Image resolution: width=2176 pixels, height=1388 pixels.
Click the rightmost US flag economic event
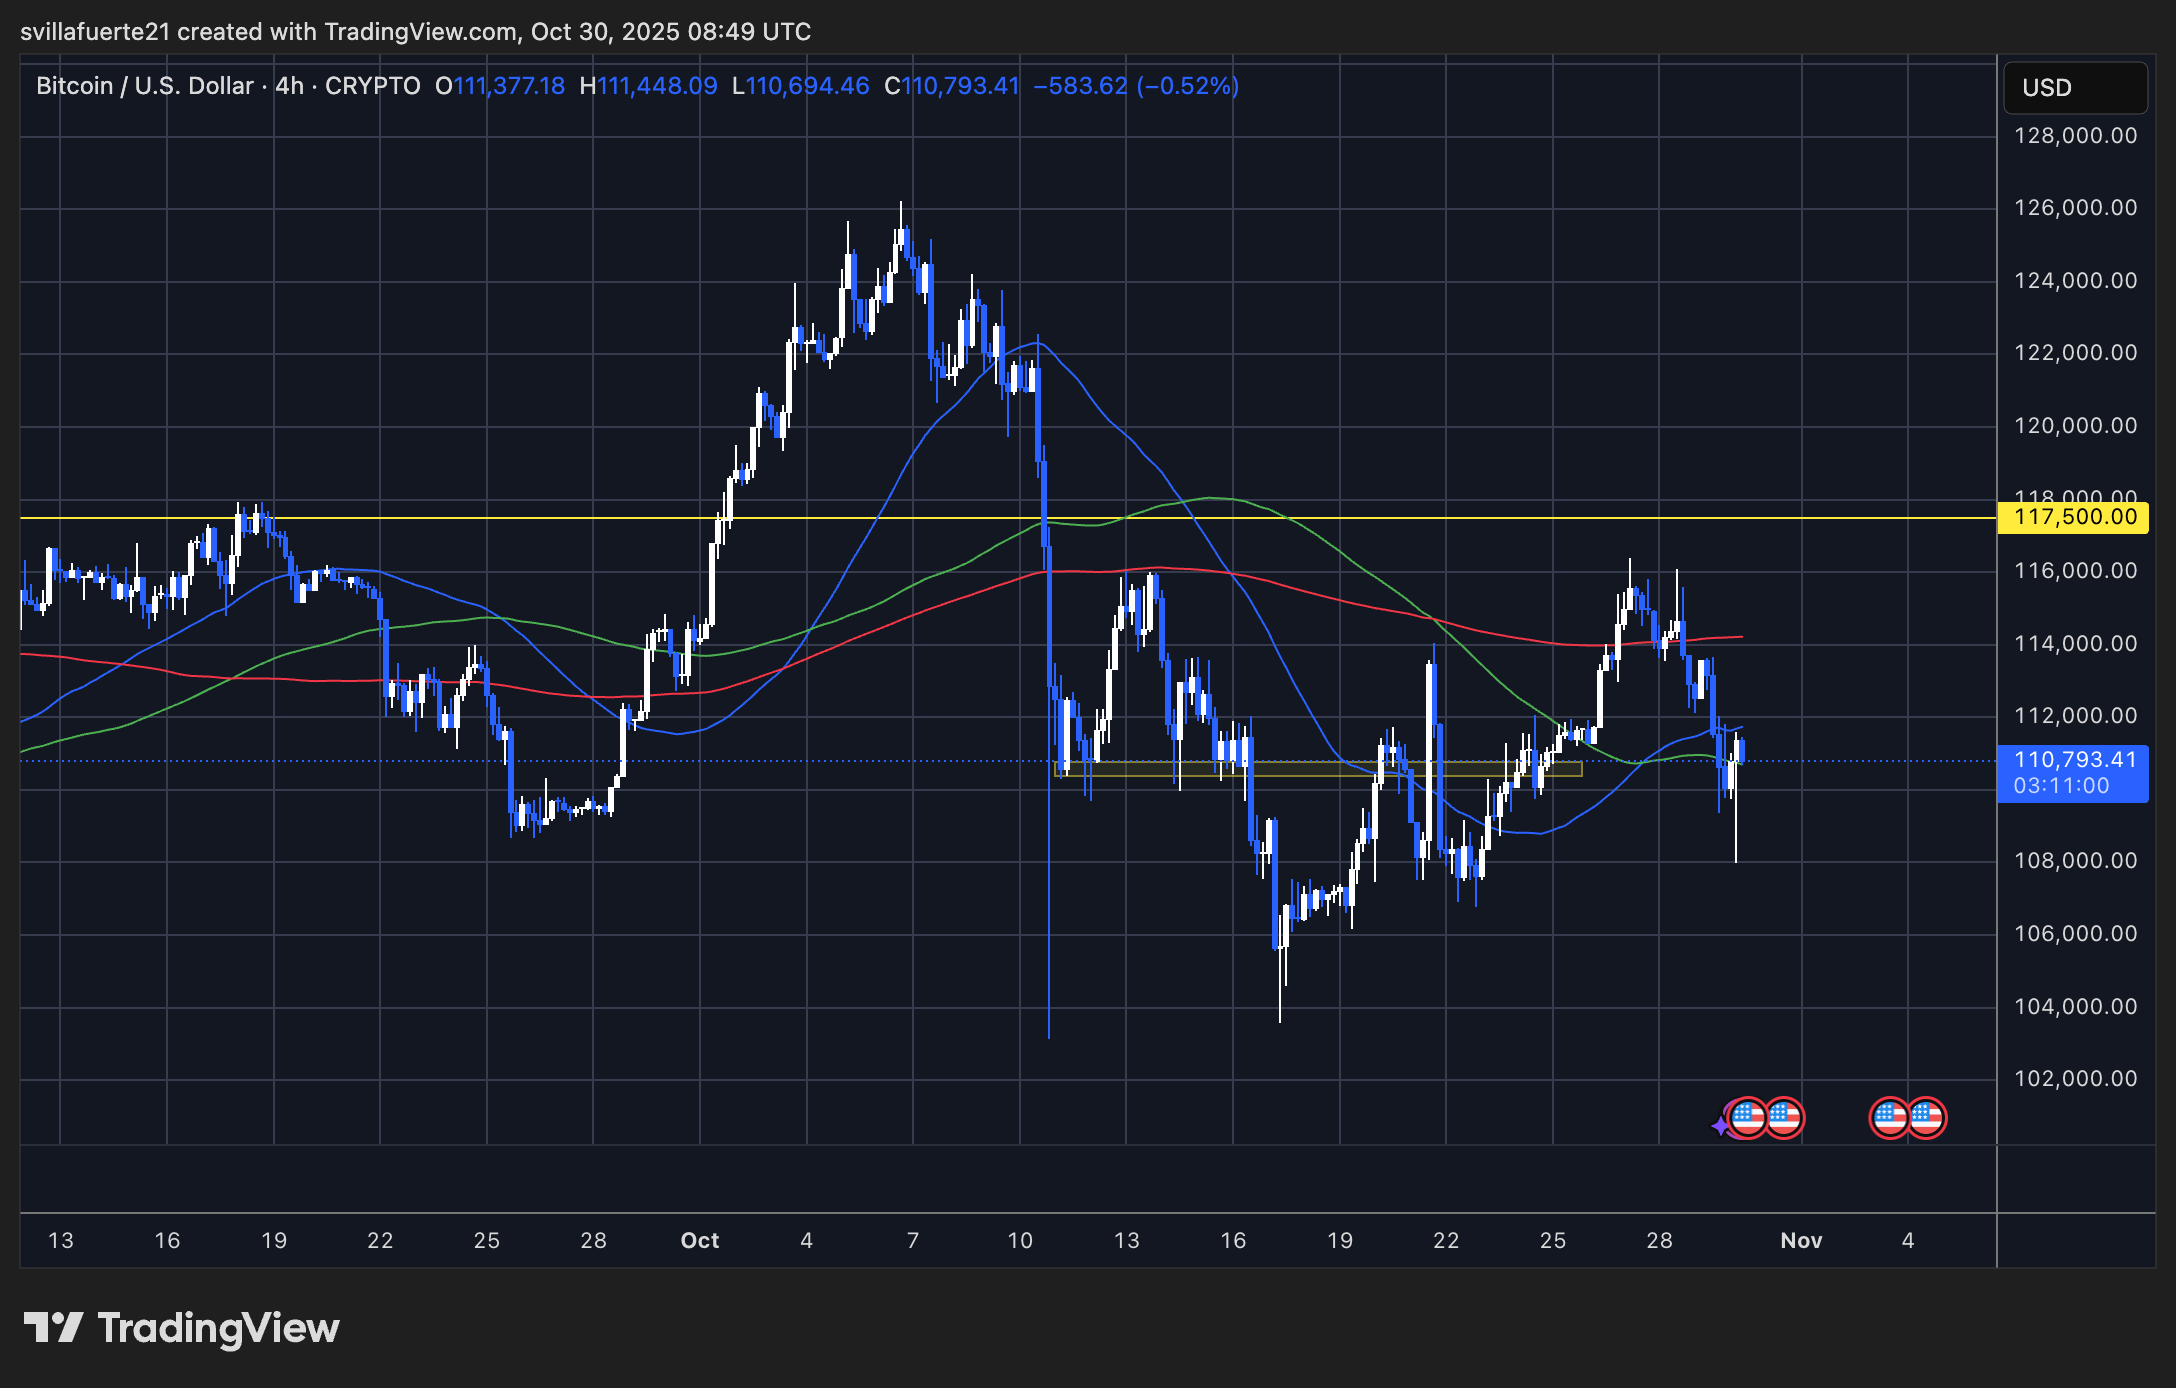(x=1927, y=1117)
